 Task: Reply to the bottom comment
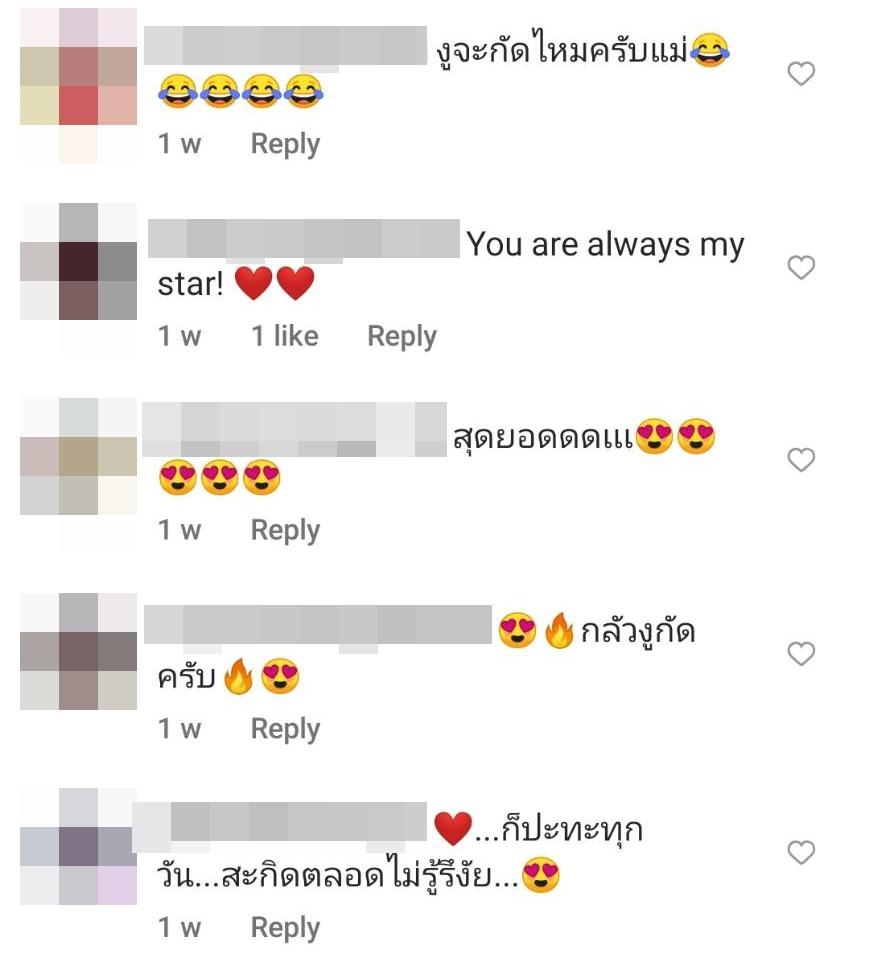pyautogui.click(x=285, y=929)
